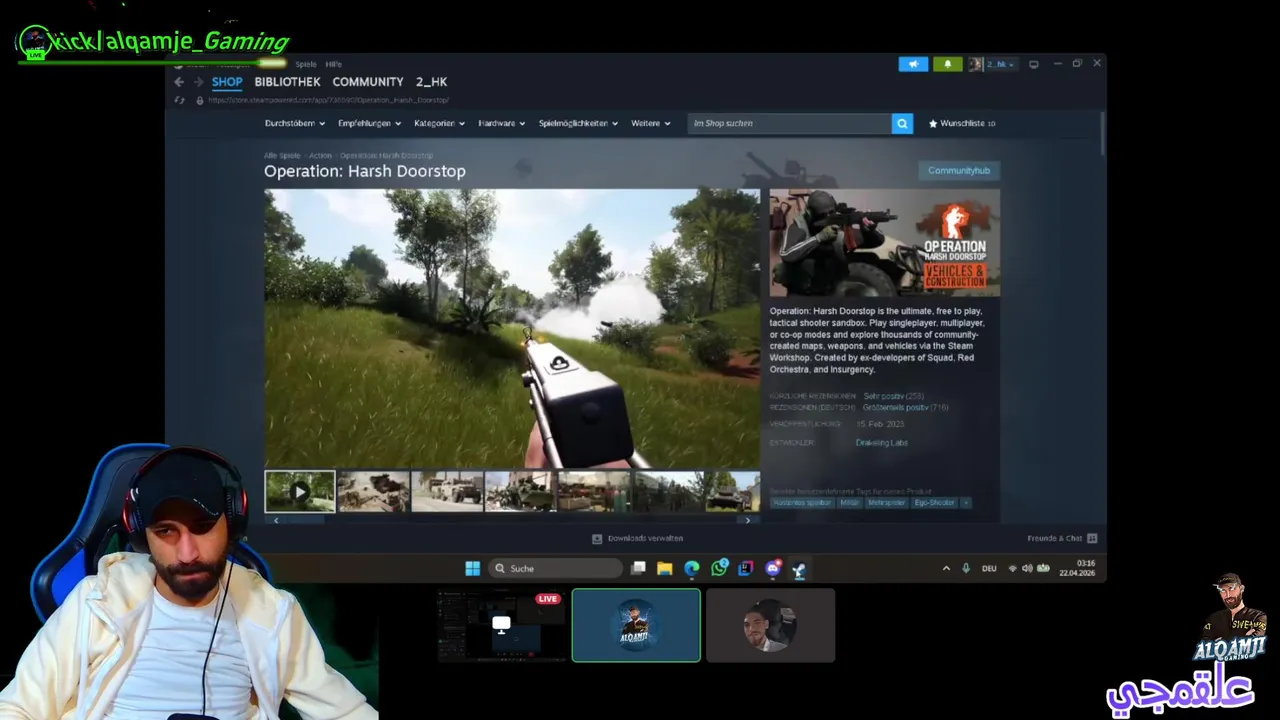Click the blue magnifier search button
1280x720 pixels.
pos(902,123)
